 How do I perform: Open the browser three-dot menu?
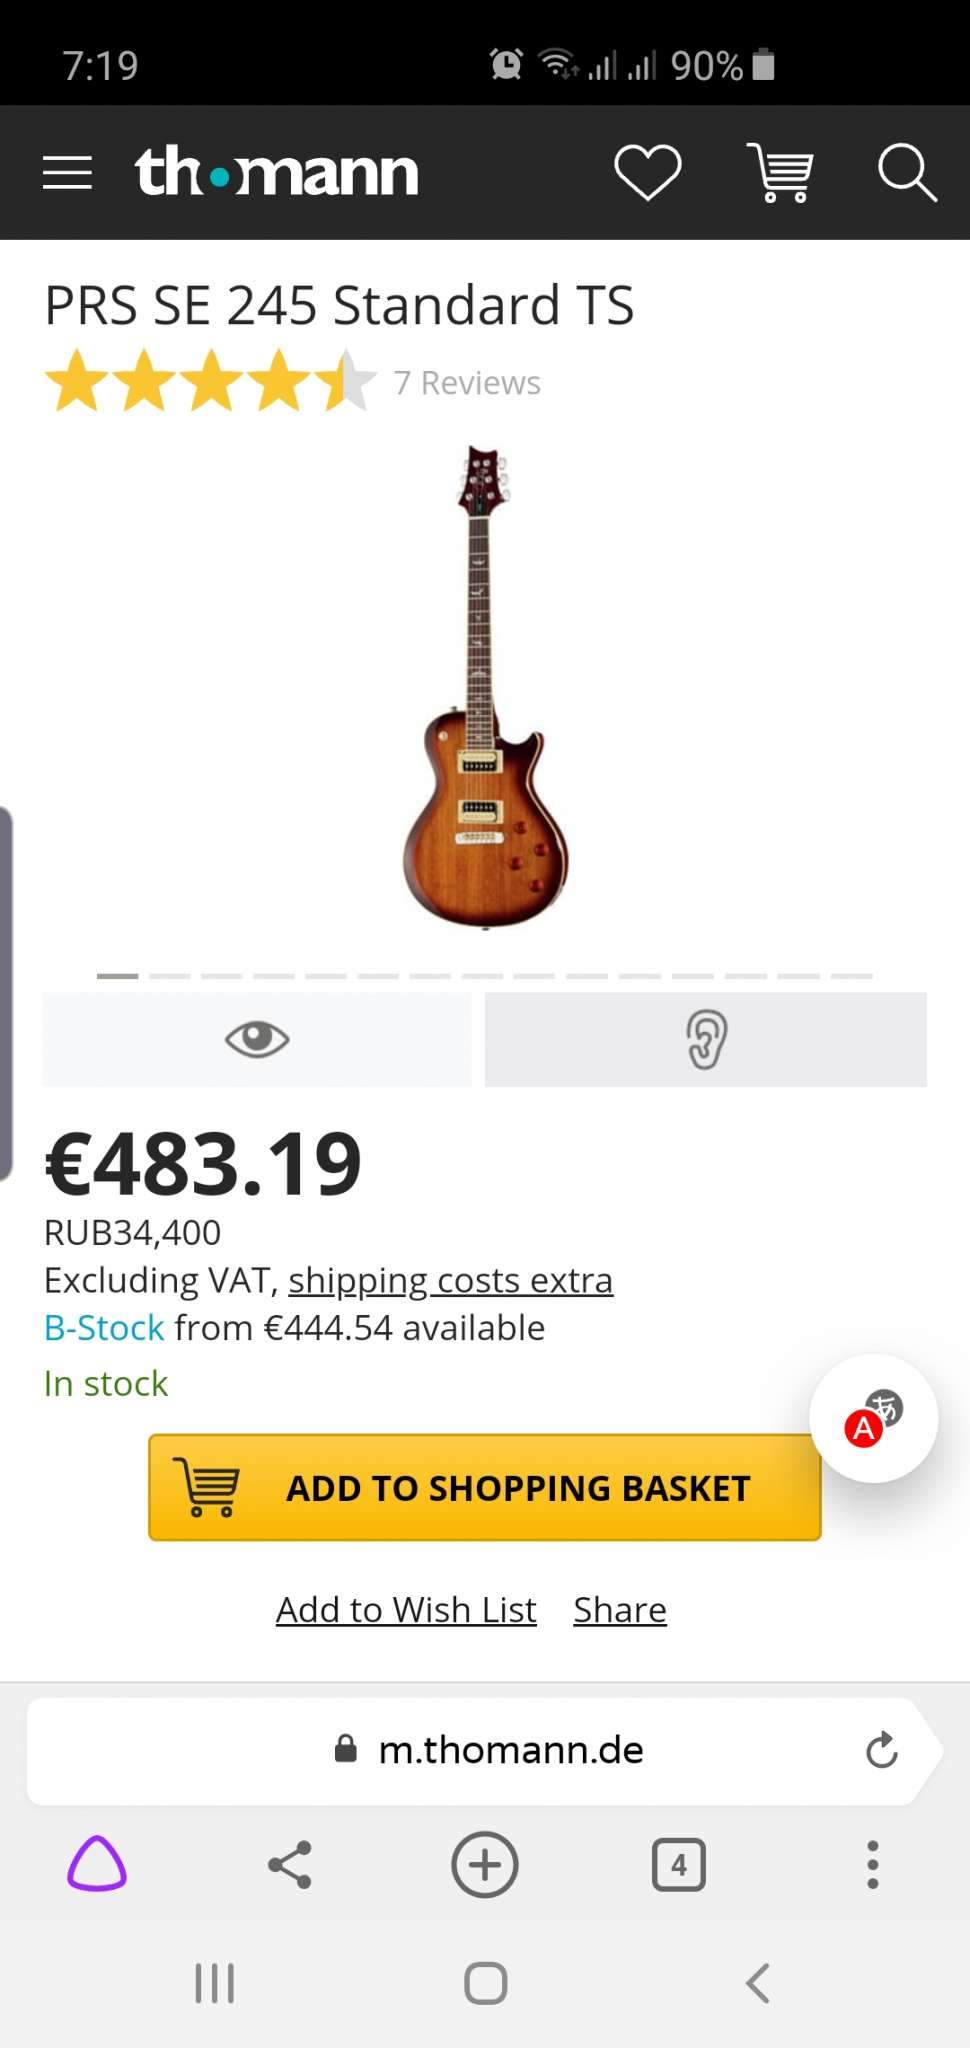pos(872,1864)
